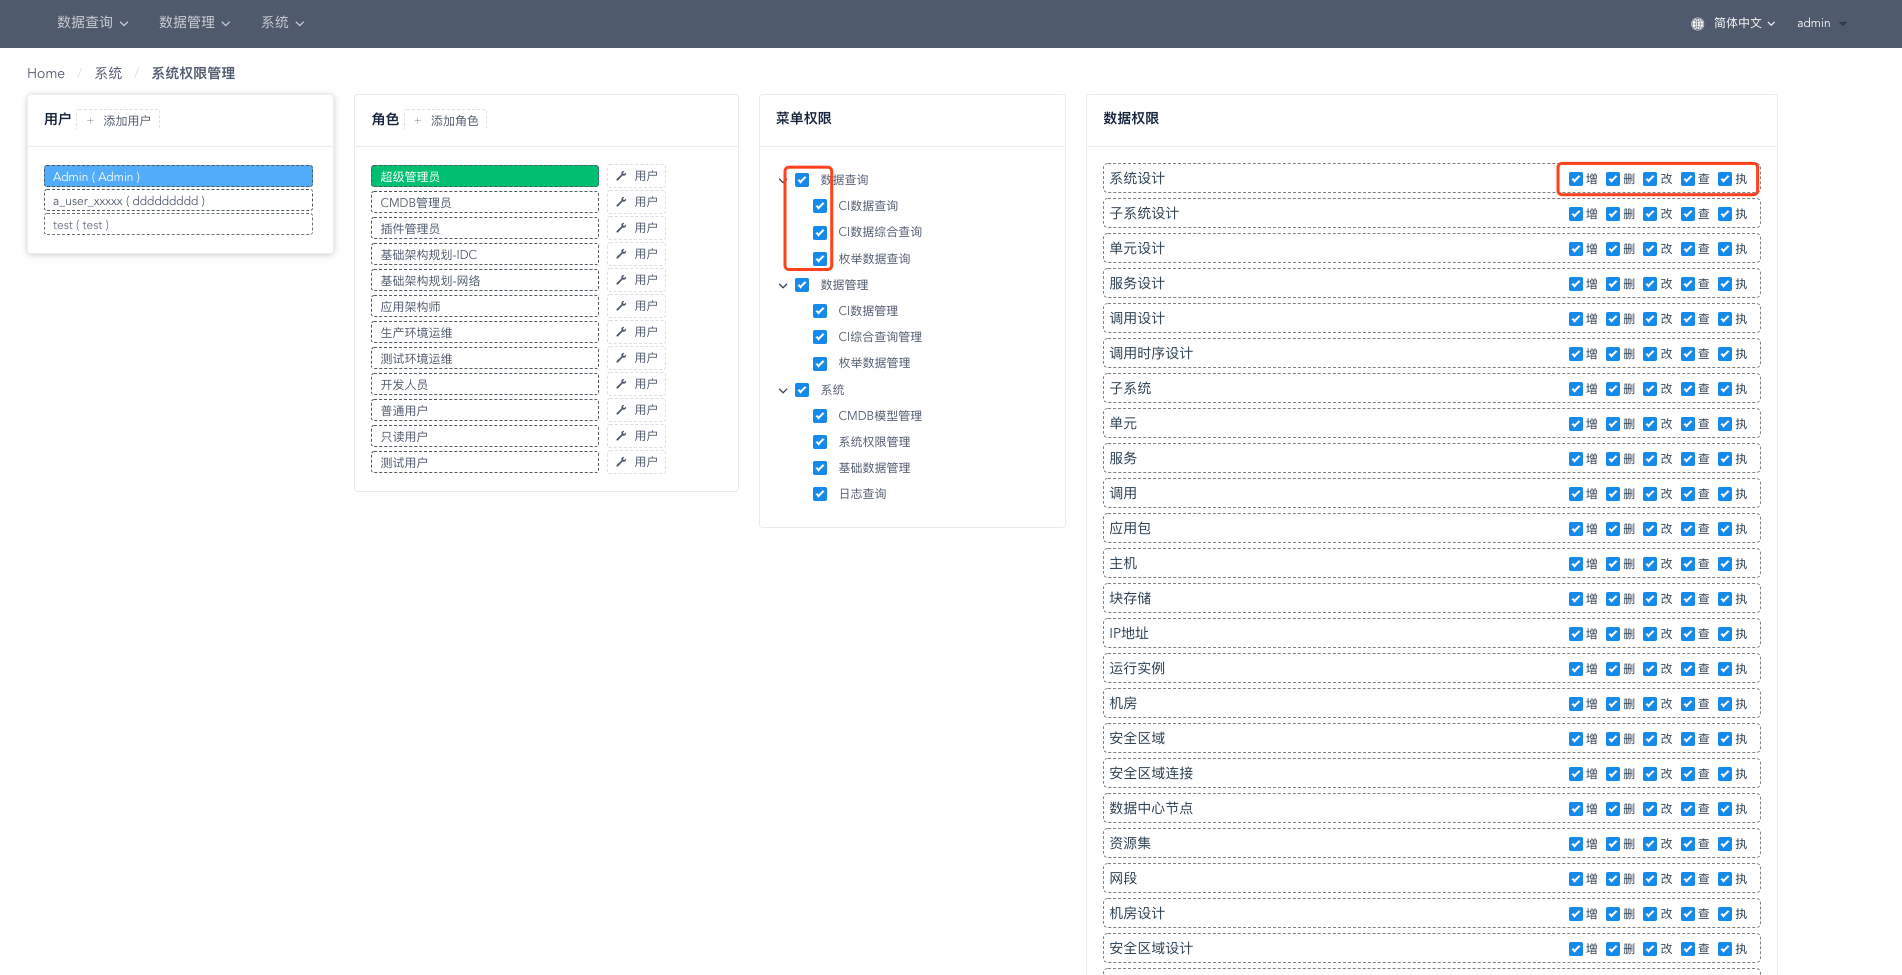
Task: Click the globe language icon
Action: pyautogui.click(x=1697, y=24)
